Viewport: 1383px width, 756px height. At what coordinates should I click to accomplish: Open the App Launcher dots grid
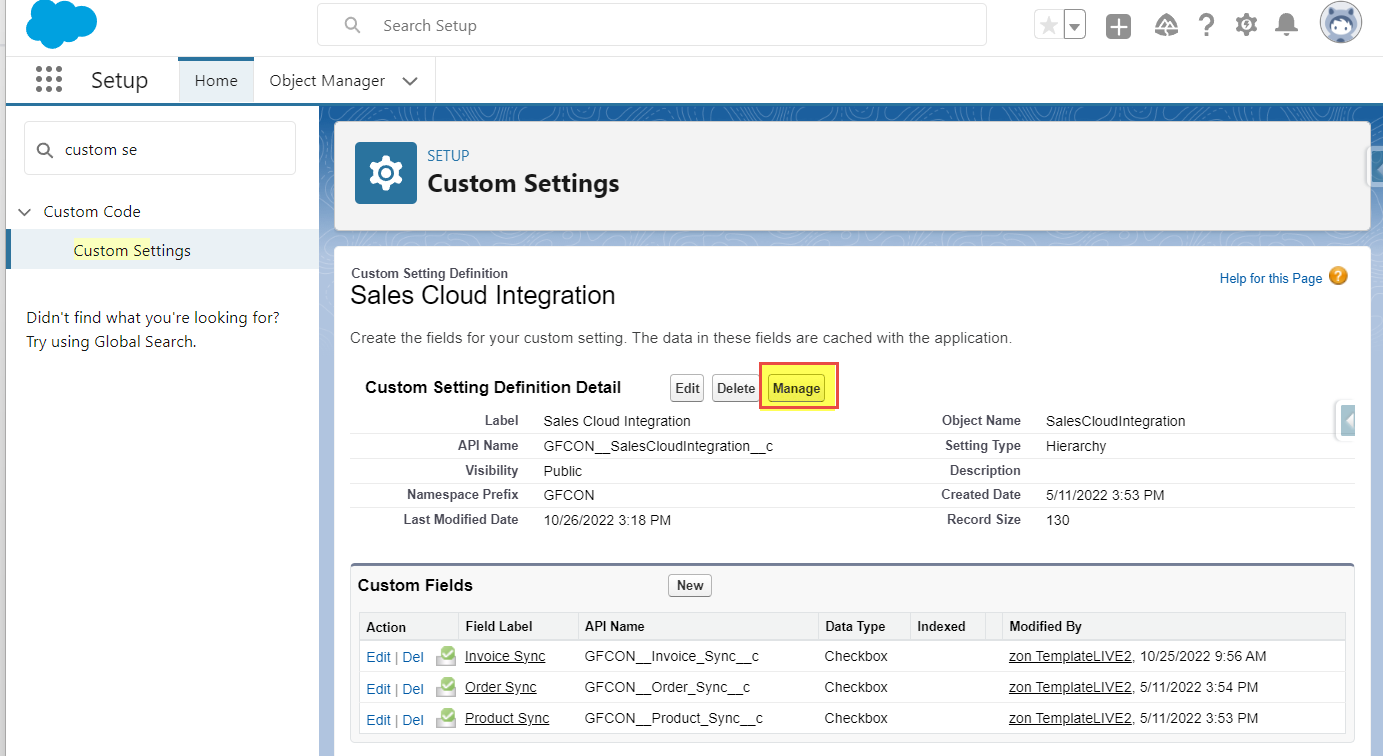click(49, 80)
